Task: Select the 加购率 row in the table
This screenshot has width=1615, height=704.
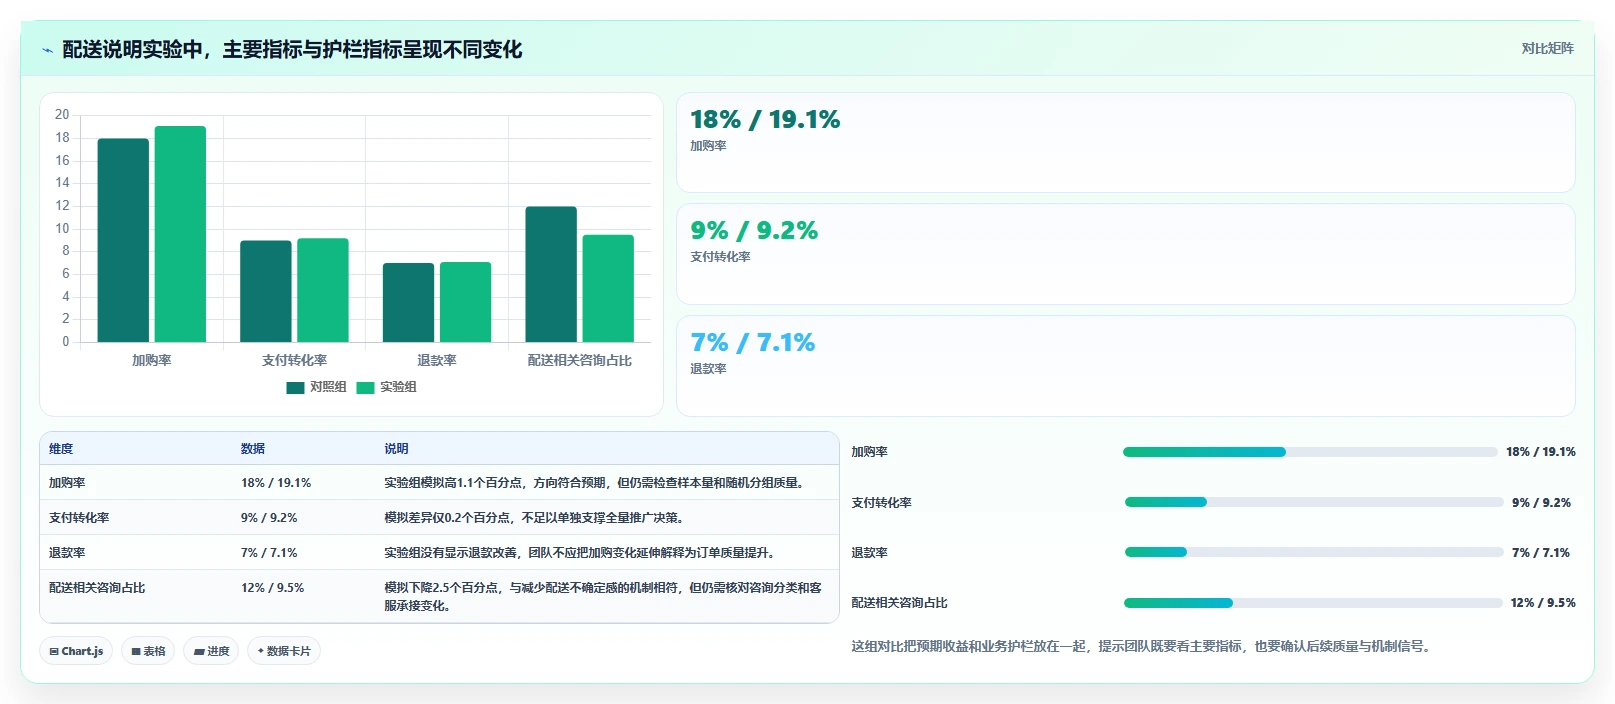Action: tap(439, 482)
